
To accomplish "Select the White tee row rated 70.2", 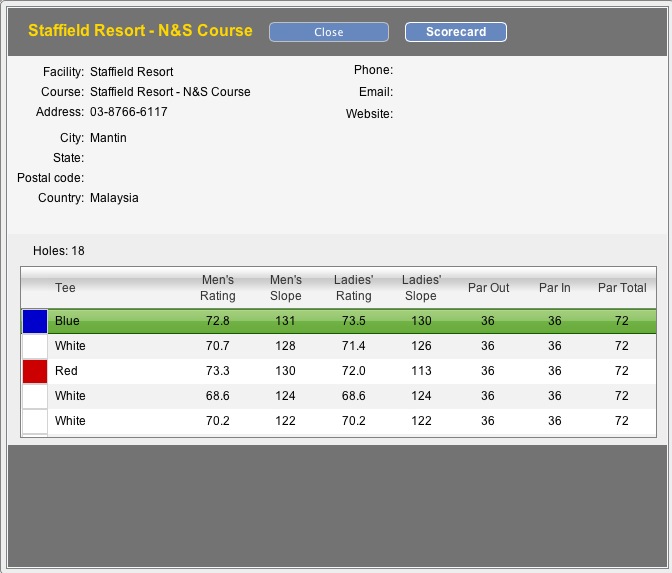I will click(x=340, y=421).
